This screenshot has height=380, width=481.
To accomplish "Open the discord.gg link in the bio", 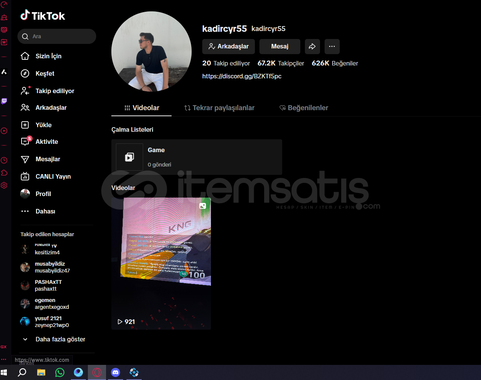I will click(242, 76).
